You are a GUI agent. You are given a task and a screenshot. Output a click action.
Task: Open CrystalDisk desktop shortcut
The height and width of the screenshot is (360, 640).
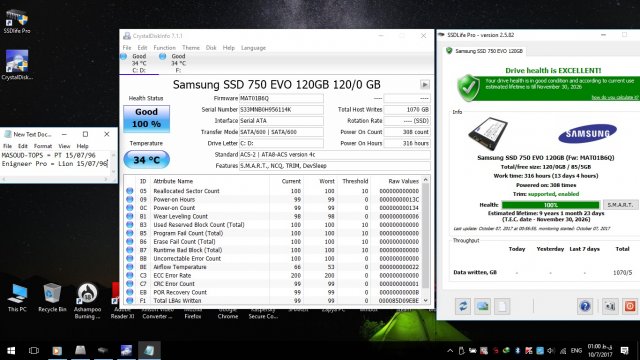click(17, 64)
